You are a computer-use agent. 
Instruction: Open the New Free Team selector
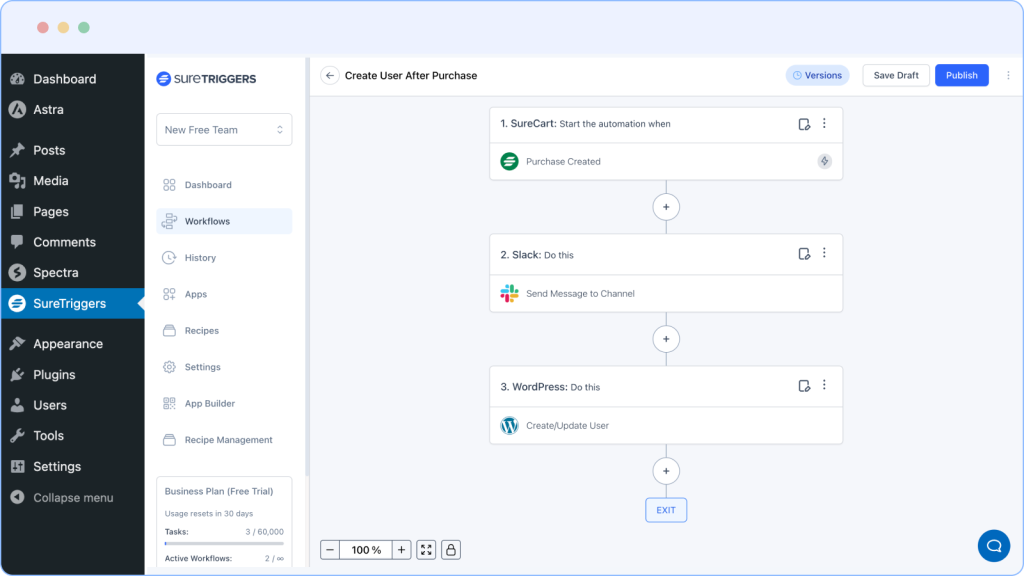click(x=224, y=129)
